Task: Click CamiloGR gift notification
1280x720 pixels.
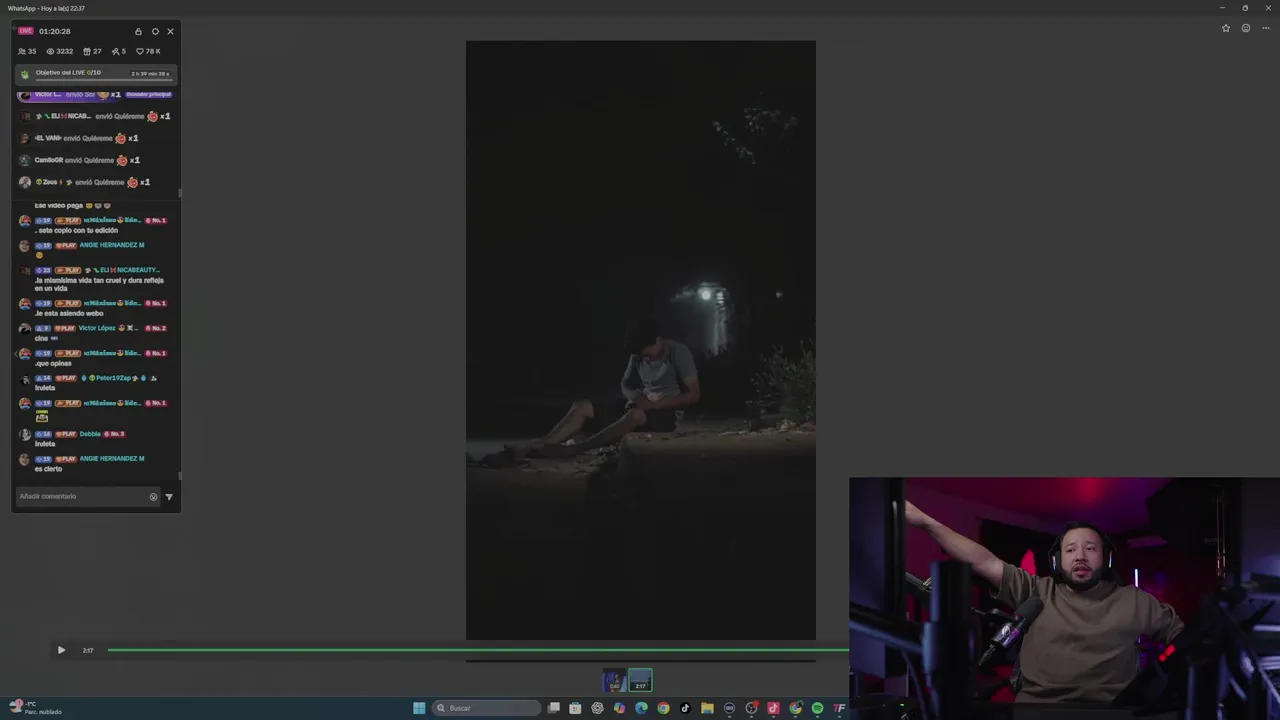Action: 80,160
